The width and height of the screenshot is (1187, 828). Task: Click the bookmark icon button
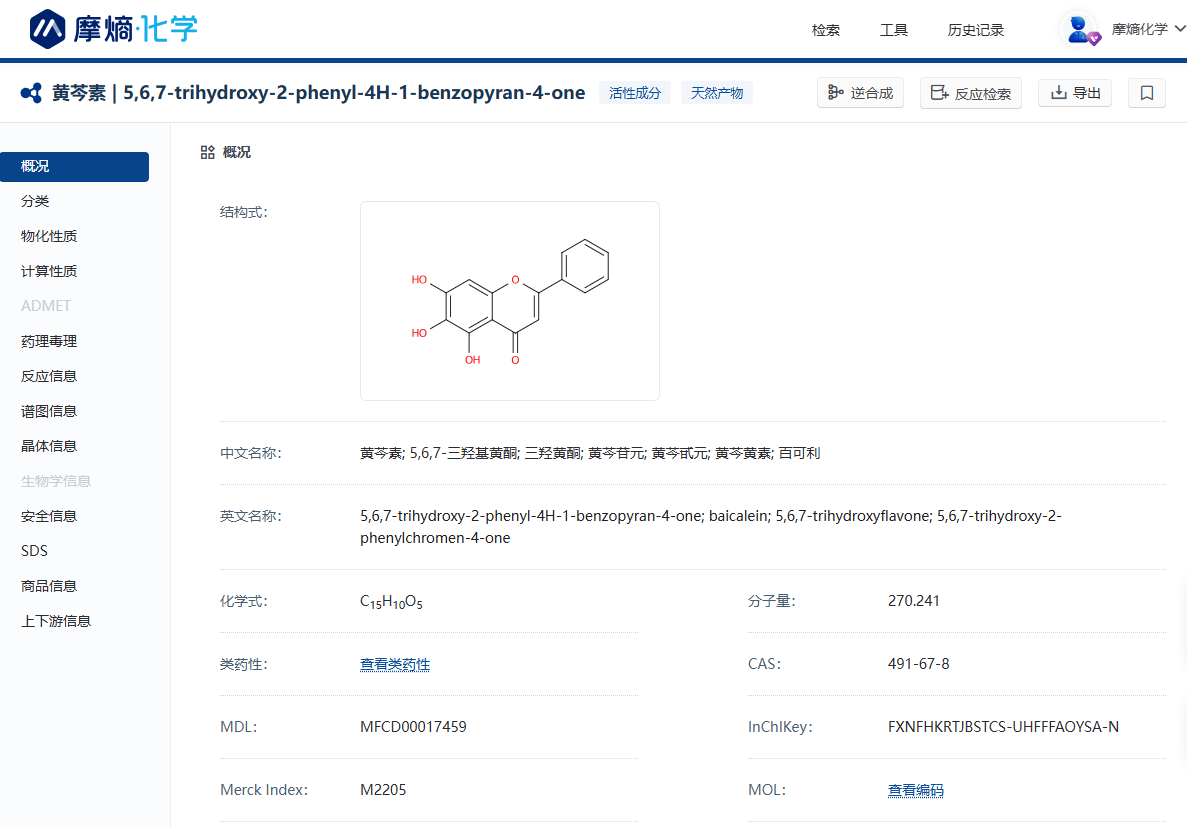point(1147,93)
